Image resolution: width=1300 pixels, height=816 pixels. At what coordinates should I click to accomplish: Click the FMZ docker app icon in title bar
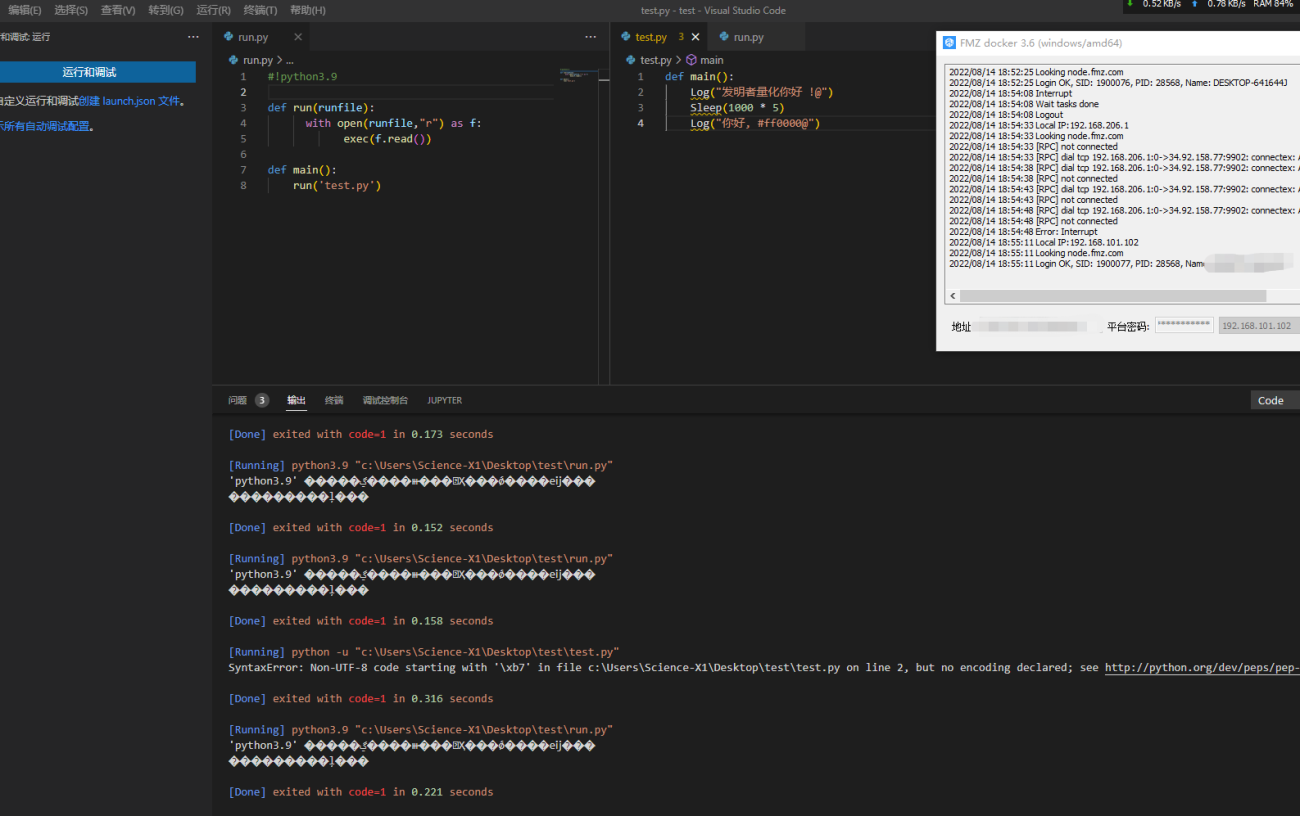tap(950, 43)
